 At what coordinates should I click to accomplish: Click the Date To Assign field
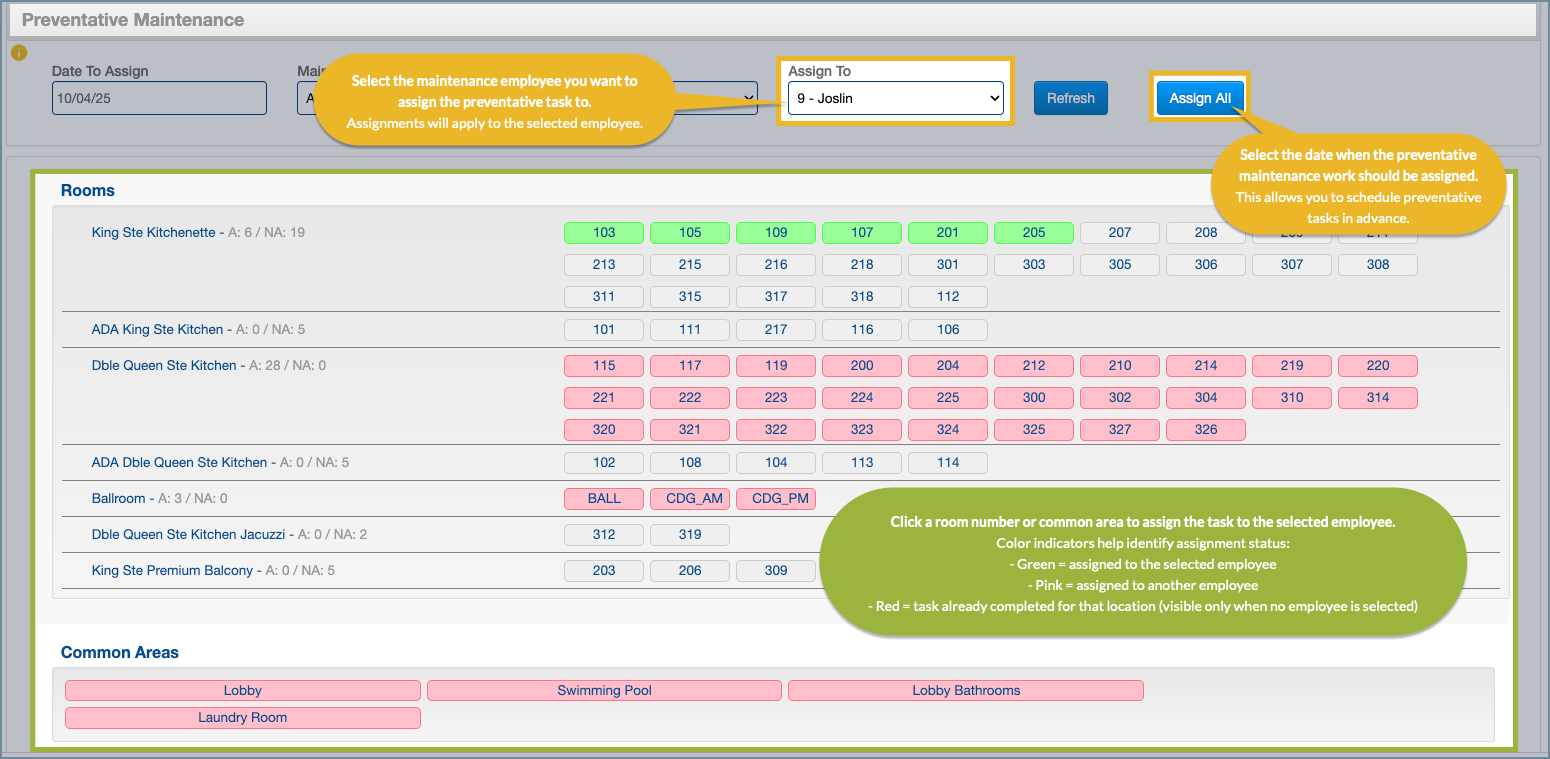pos(159,98)
